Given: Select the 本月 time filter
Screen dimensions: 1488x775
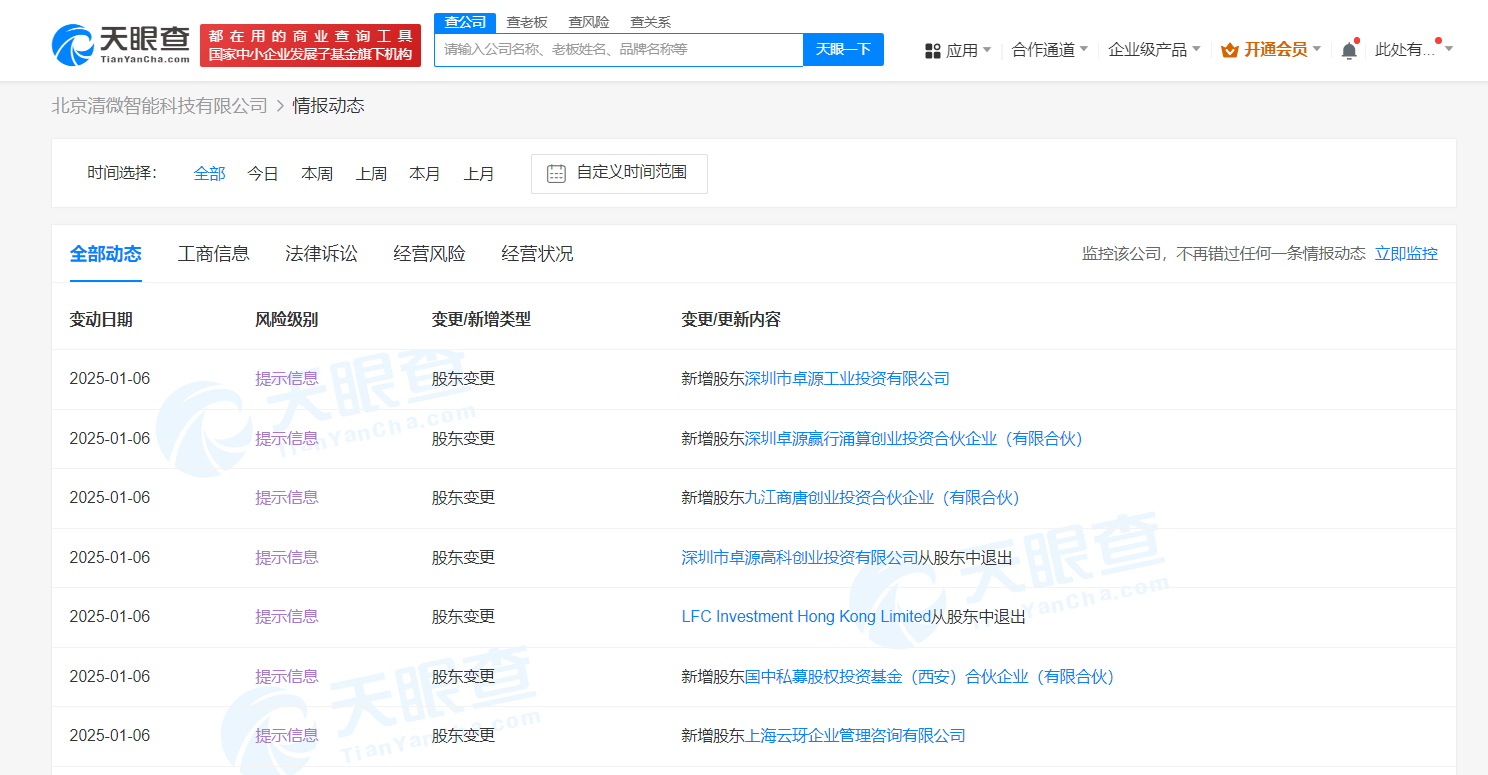Looking at the screenshot, I should [x=425, y=173].
